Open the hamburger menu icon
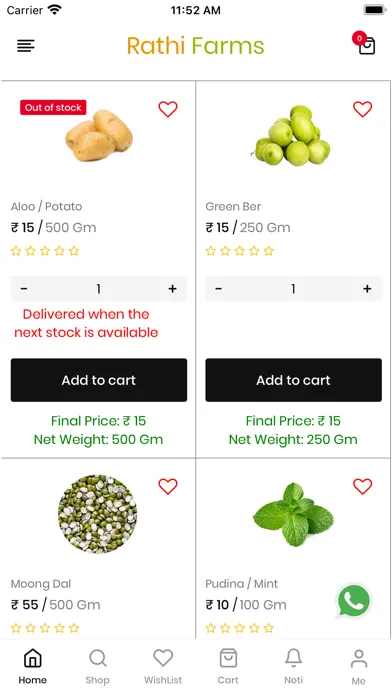The width and height of the screenshot is (392, 696). (26, 46)
